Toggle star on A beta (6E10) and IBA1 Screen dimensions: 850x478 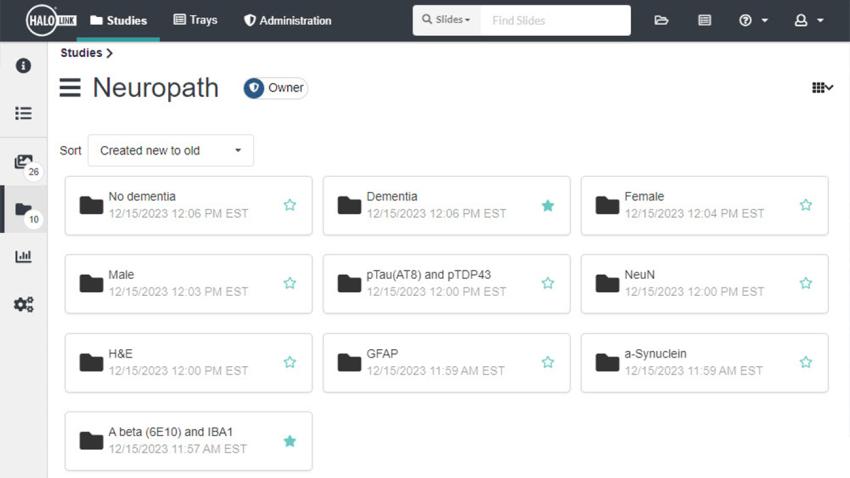(289, 441)
